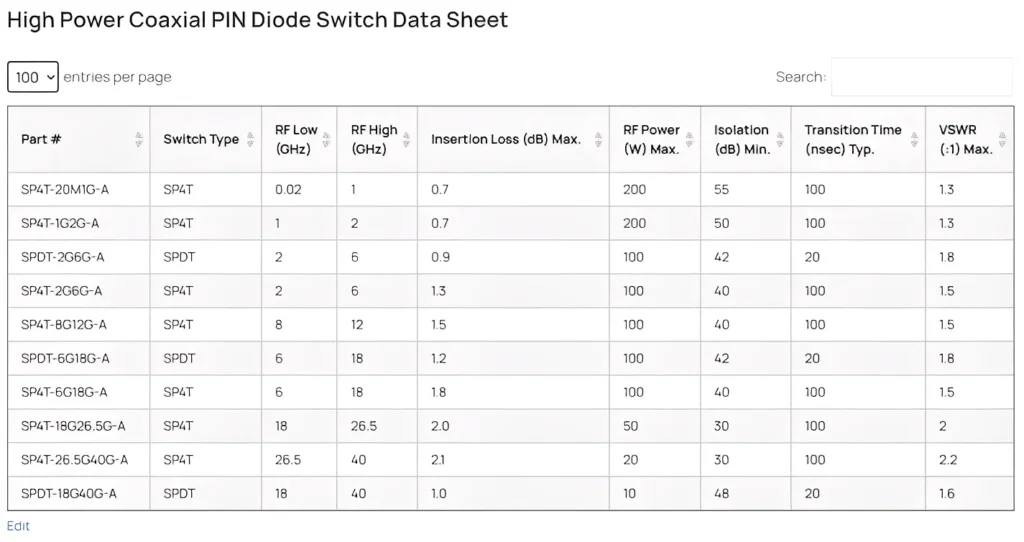Click into the Search input field

(x=921, y=77)
